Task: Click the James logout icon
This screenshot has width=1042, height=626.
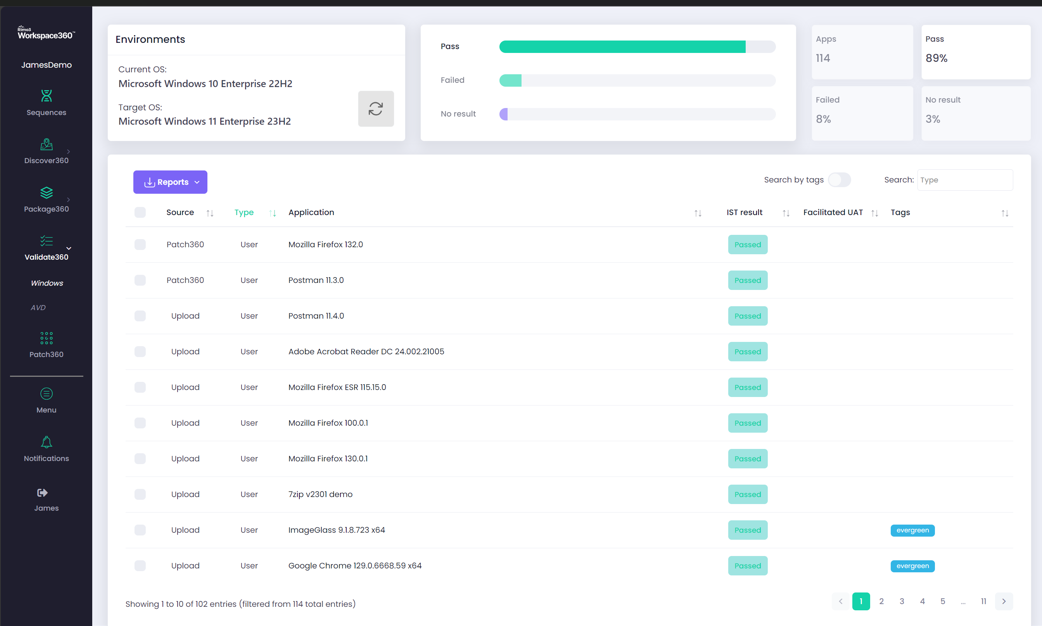Action: pyautogui.click(x=43, y=493)
